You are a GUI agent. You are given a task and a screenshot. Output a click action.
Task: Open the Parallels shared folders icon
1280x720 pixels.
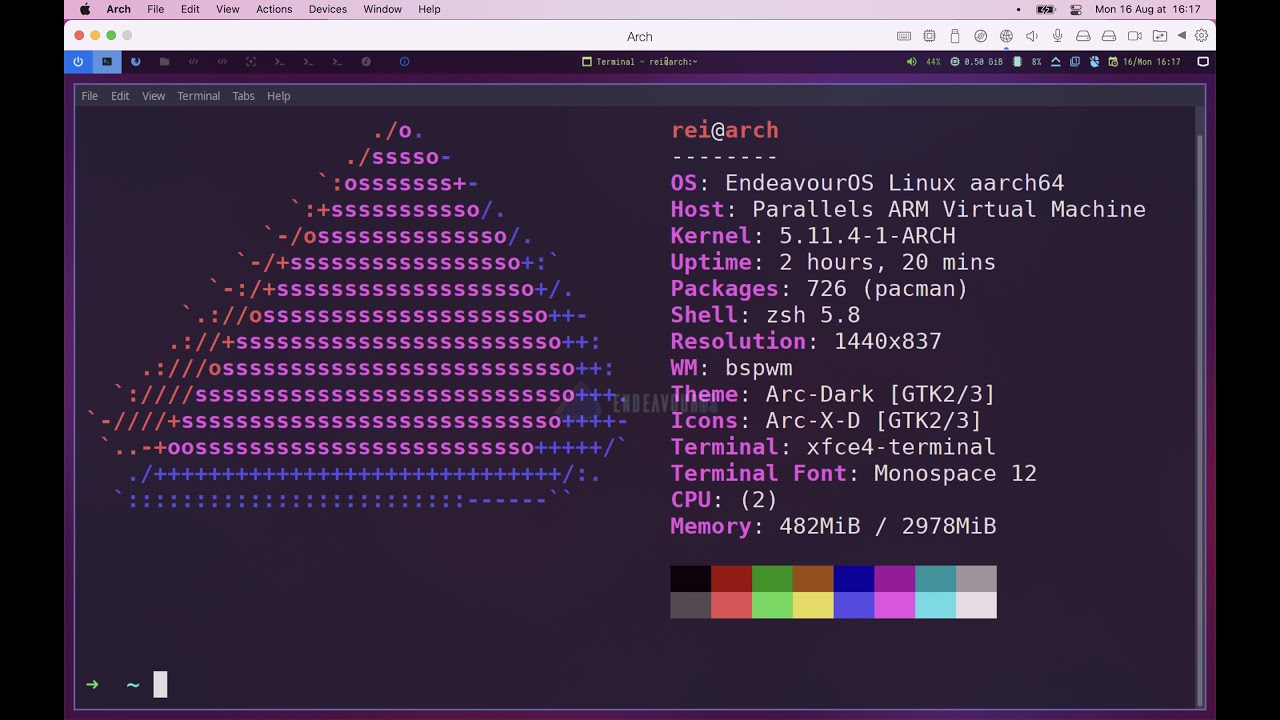point(1160,36)
